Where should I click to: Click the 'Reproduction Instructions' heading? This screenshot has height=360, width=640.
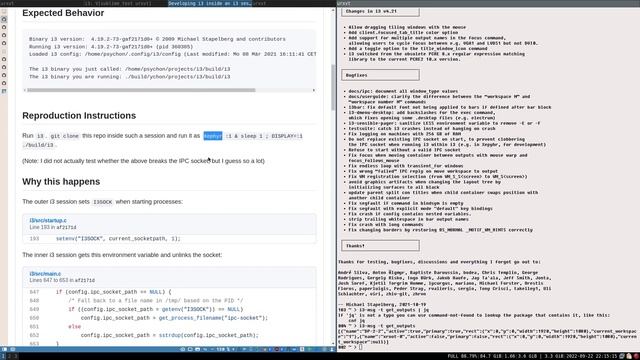[x=79, y=116]
